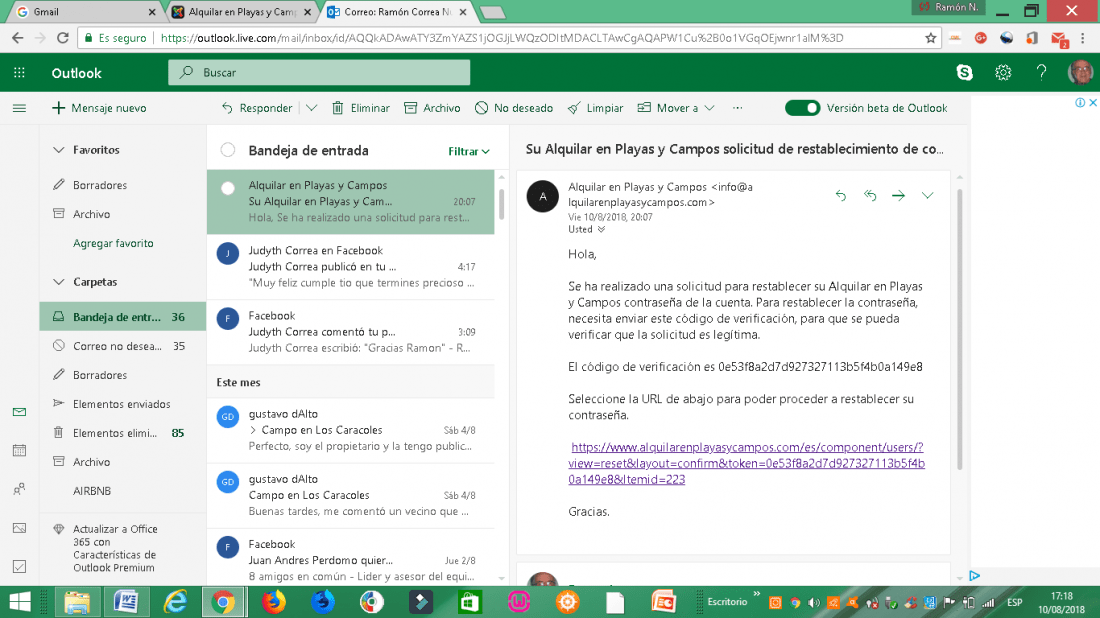Click the Agregar favorito link
Screen dimensions: 1100x618
point(113,243)
